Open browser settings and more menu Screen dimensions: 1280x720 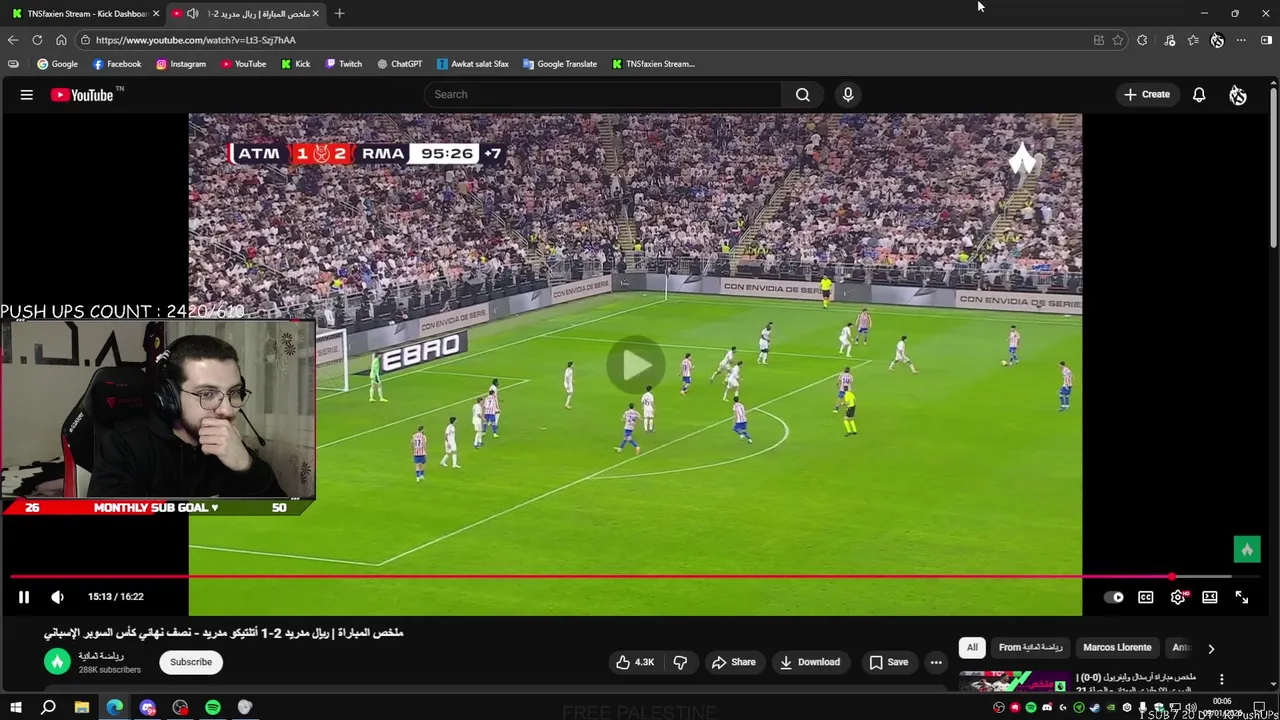(1241, 40)
